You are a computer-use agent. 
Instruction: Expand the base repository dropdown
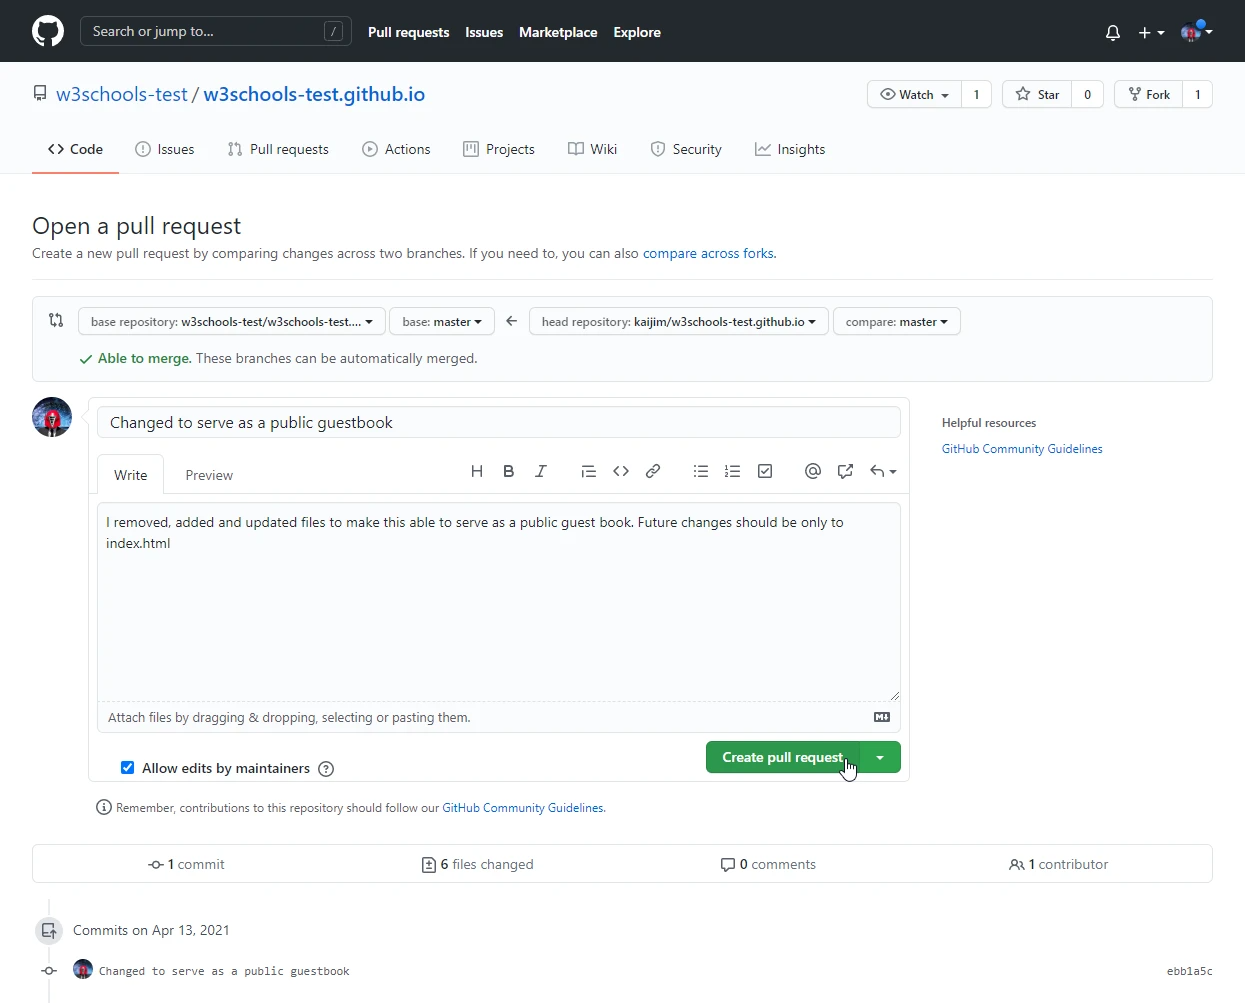click(231, 322)
